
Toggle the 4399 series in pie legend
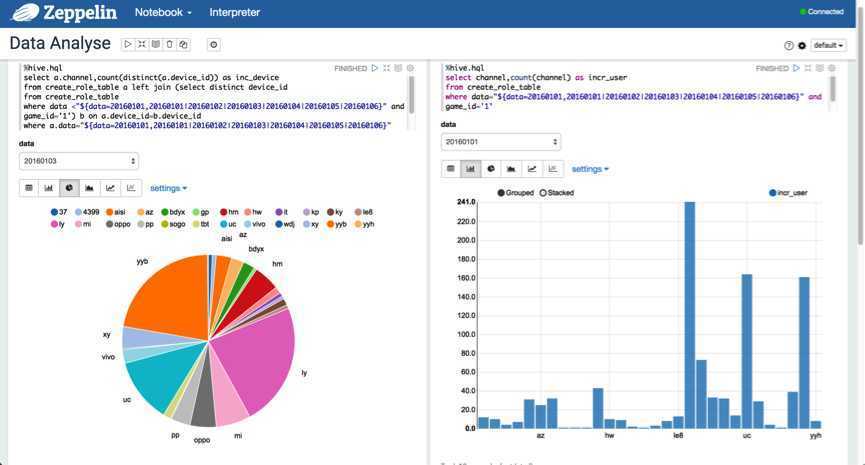87,212
